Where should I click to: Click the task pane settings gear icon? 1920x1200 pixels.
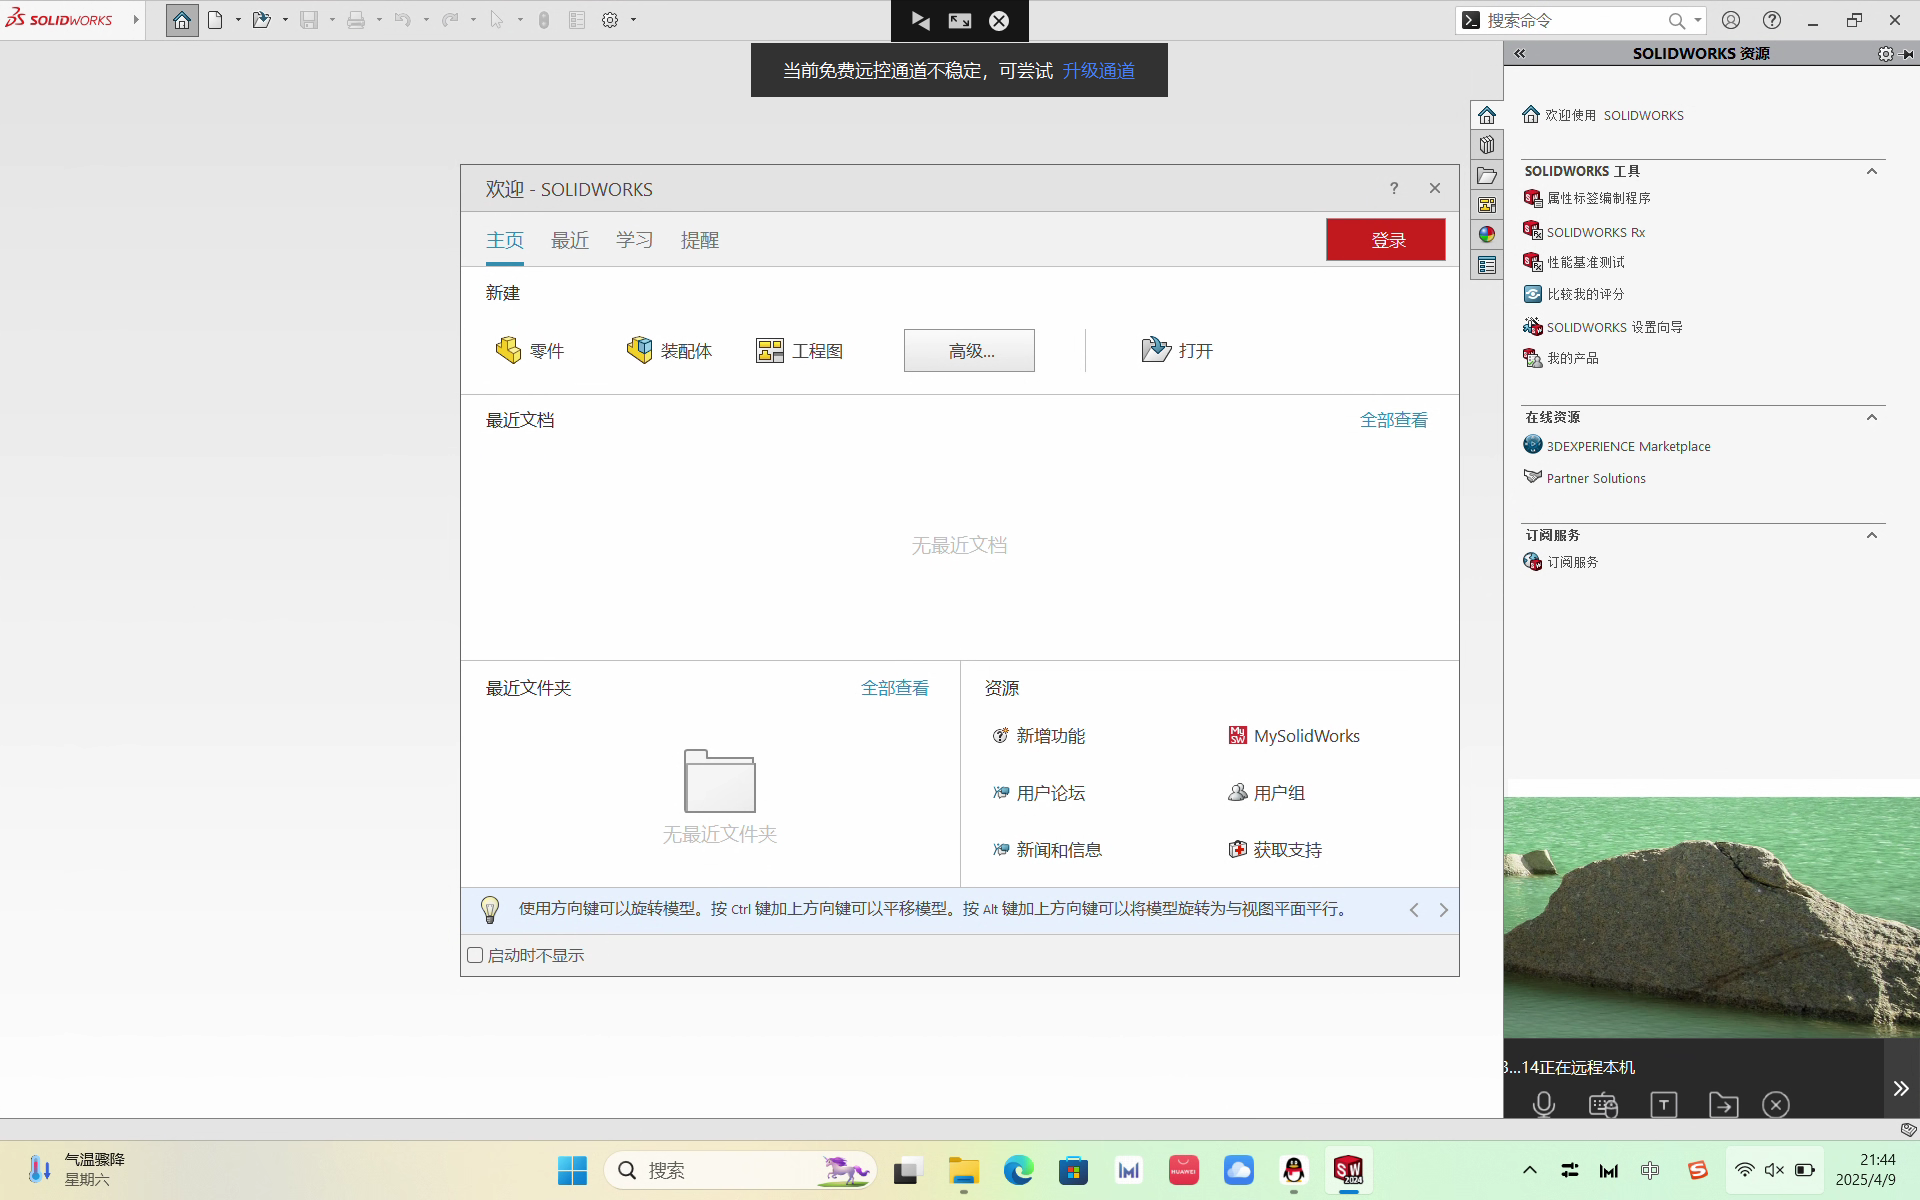tap(1885, 54)
